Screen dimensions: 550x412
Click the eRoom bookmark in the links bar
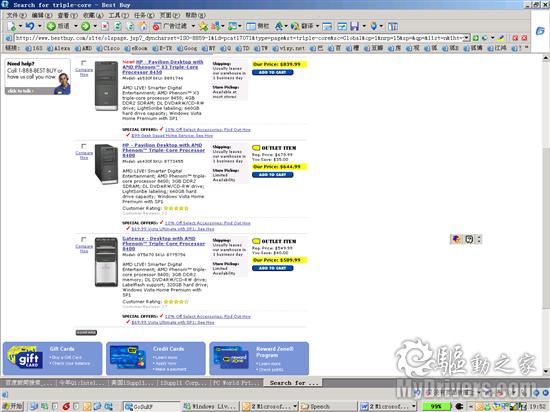pos(136,48)
